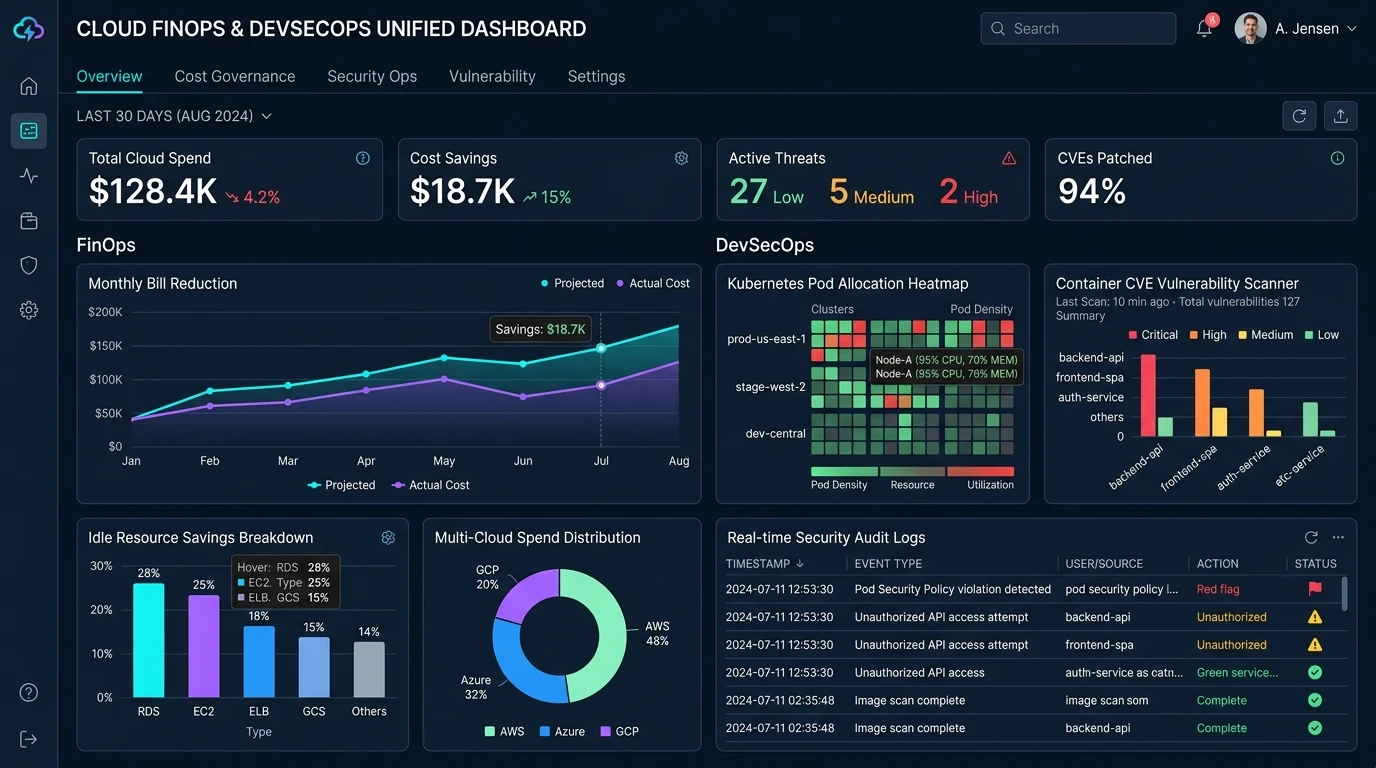The width and height of the screenshot is (1376, 768).
Task: Open the activity pulse sidebar icon
Action: pos(29,176)
